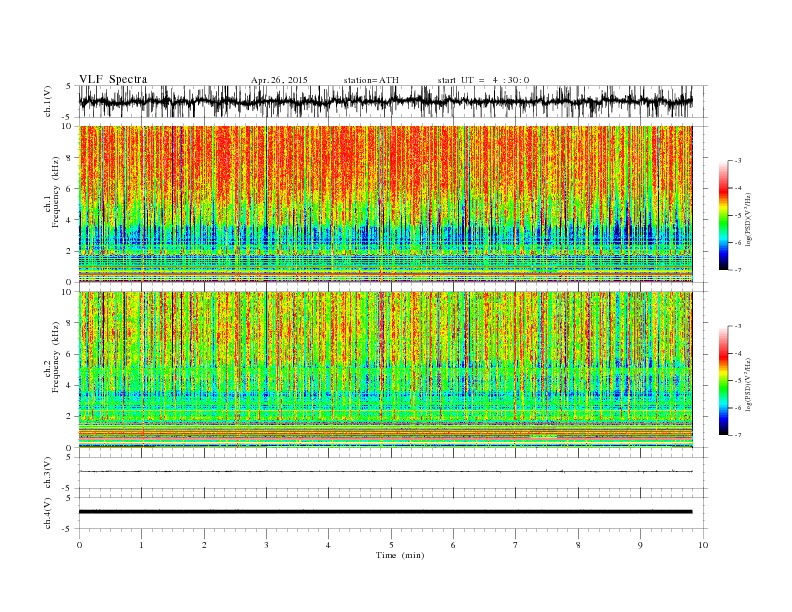Click the ch.1 spectrogram color bar
Screen dimensions: 792x612
[723, 215]
